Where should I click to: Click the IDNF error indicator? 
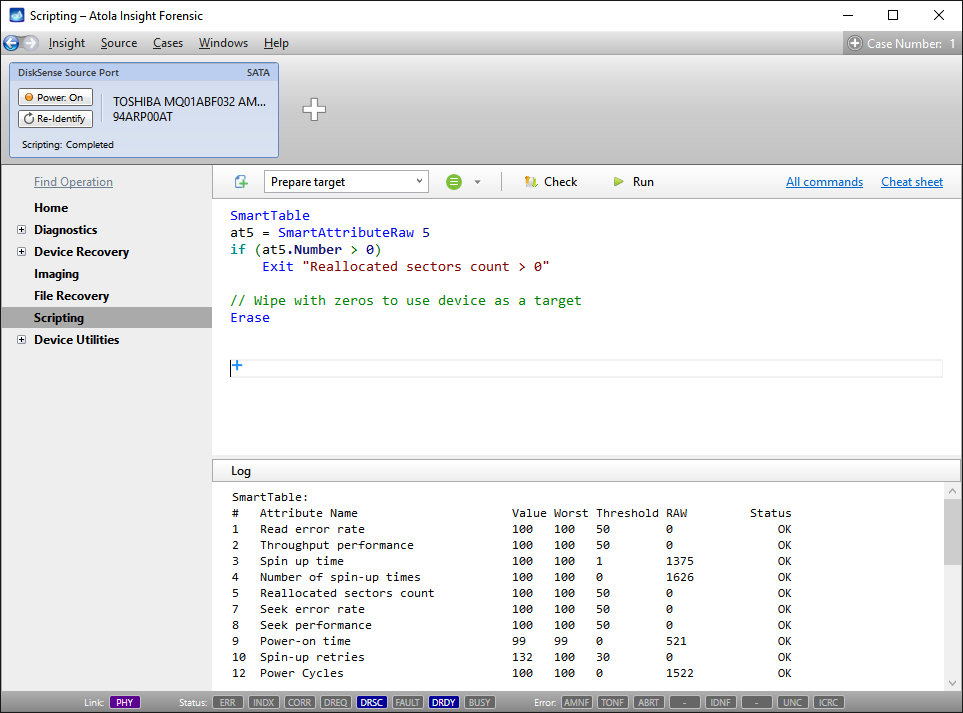click(x=720, y=702)
